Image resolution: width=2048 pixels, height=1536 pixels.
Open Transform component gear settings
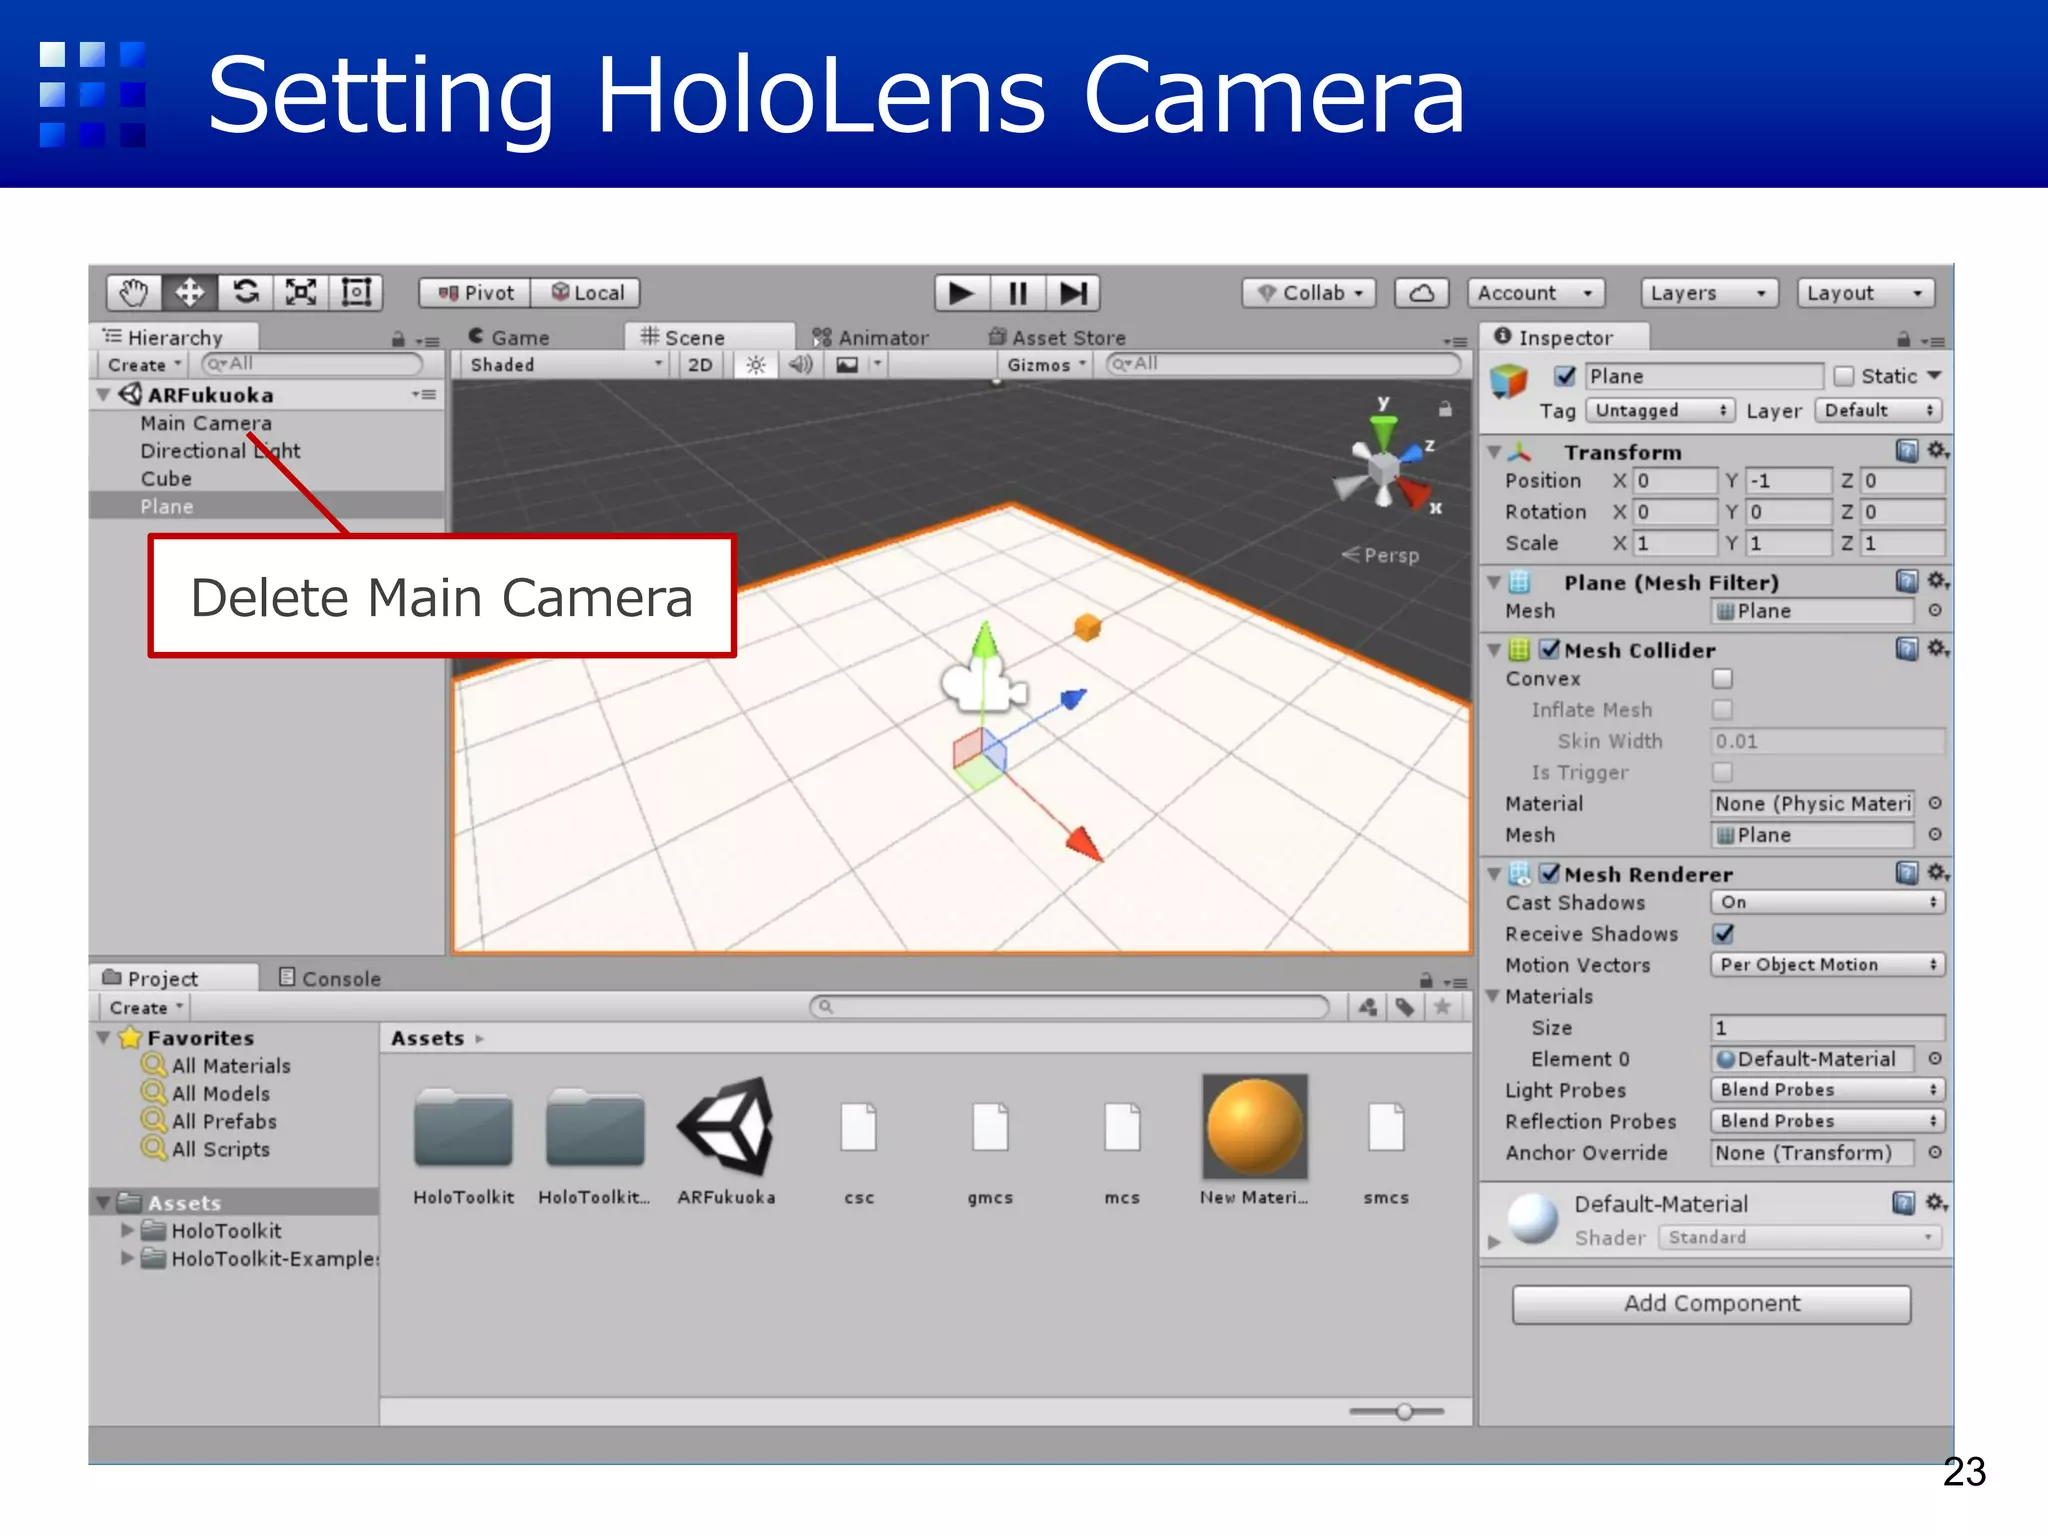tap(1938, 451)
